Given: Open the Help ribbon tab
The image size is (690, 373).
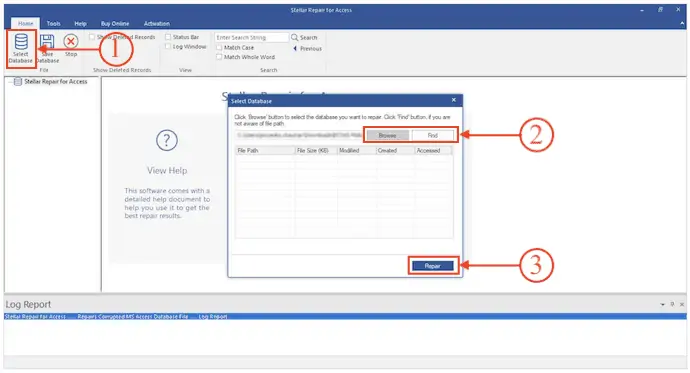Looking at the screenshot, I should [x=80, y=24].
